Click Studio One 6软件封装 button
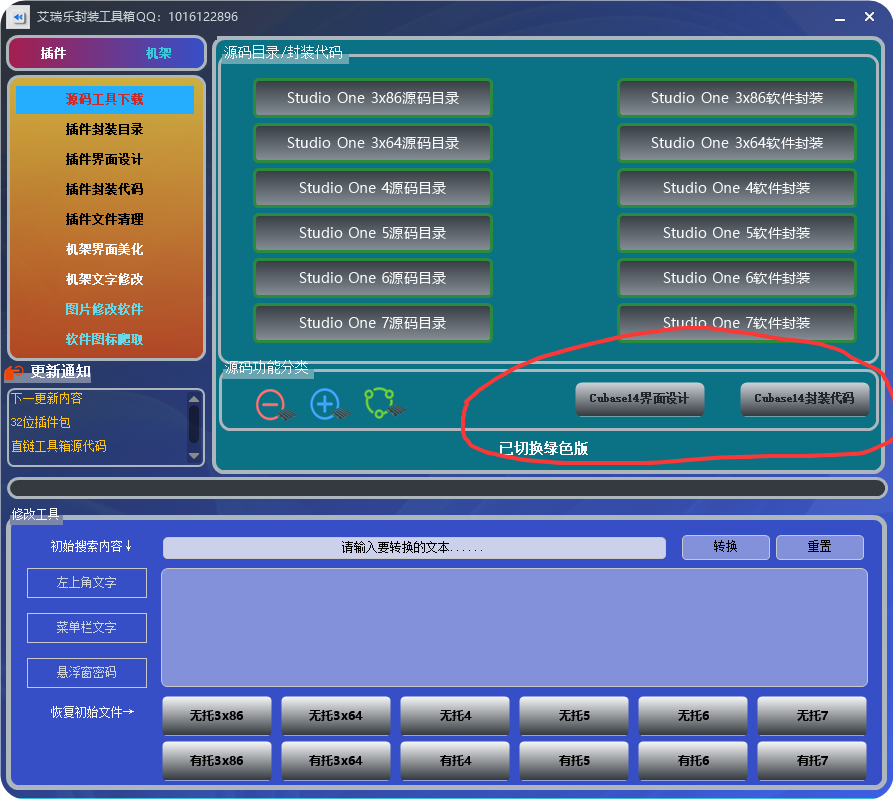893x799 pixels. [737, 278]
